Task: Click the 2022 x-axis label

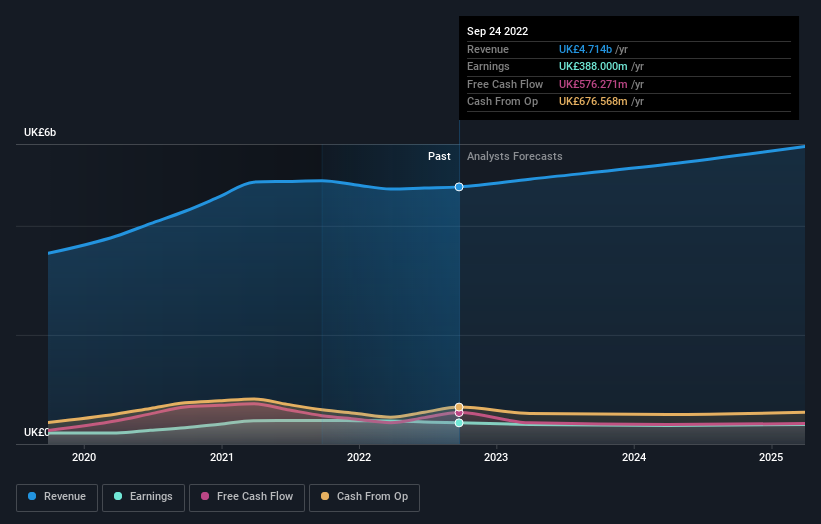Action: 359,457
